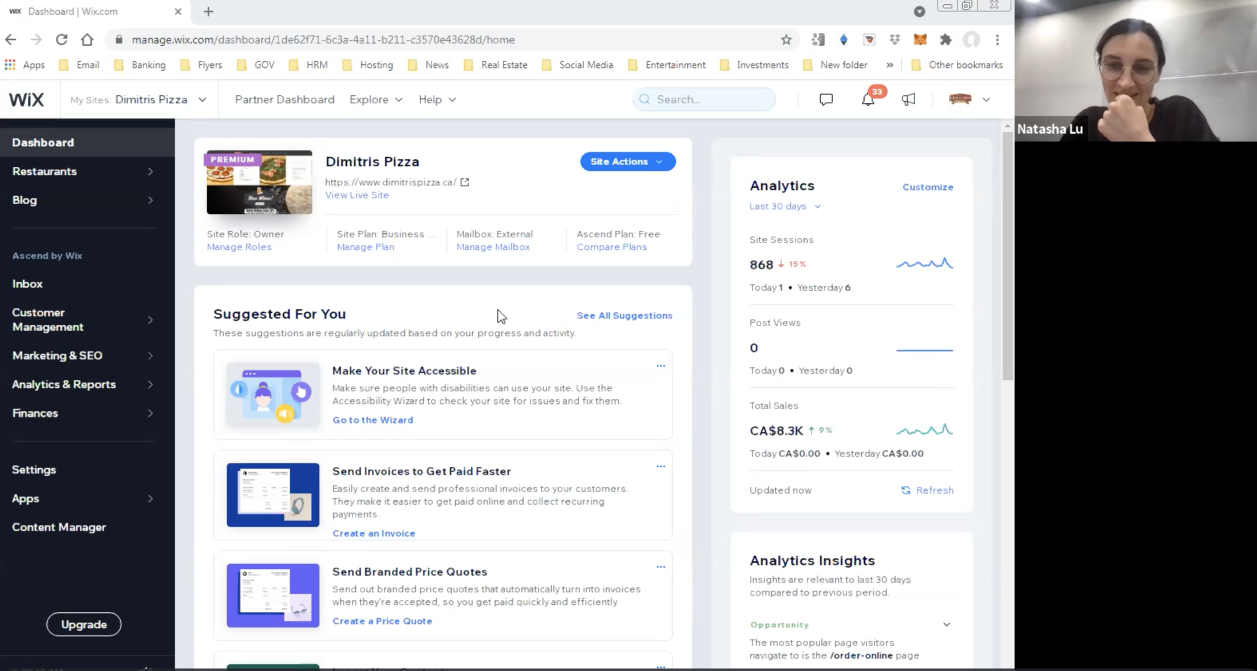1257x671 pixels.
Task: Open external link icon beside site URL
Action: pyautogui.click(x=465, y=182)
